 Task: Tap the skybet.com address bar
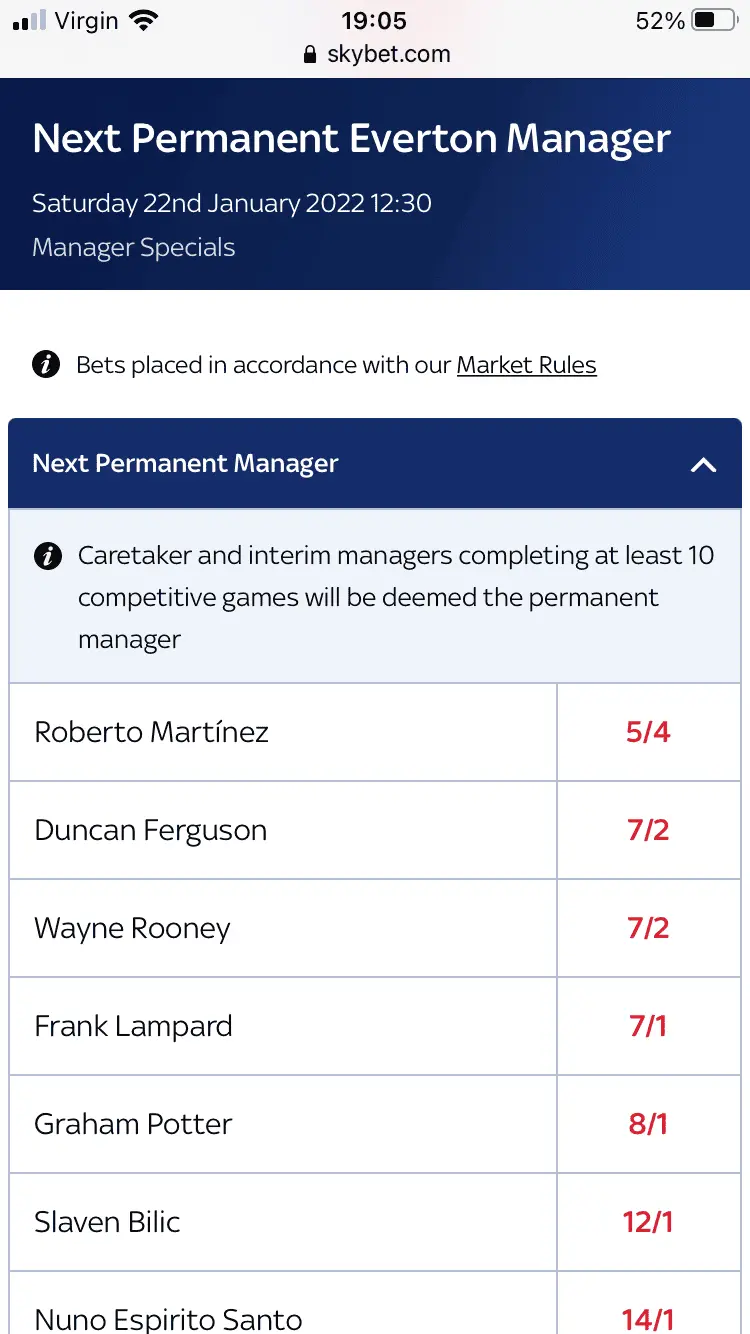pos(388,55)
